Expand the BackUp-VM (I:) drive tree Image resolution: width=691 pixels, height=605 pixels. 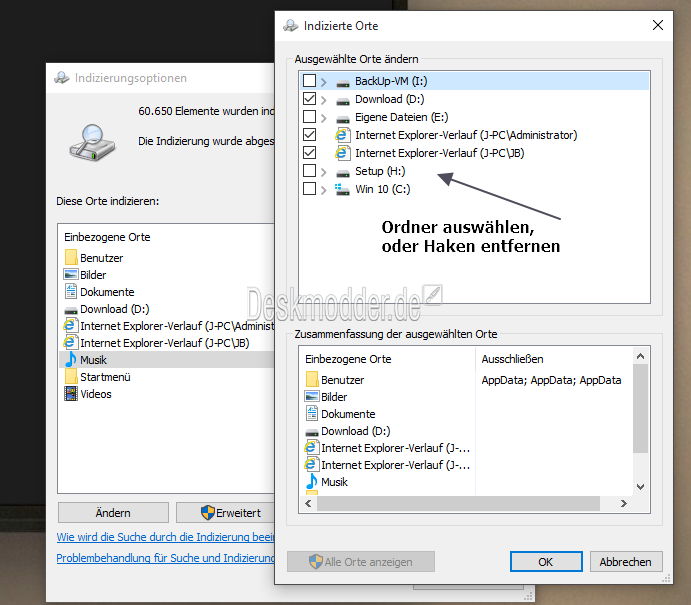(324, 82)
